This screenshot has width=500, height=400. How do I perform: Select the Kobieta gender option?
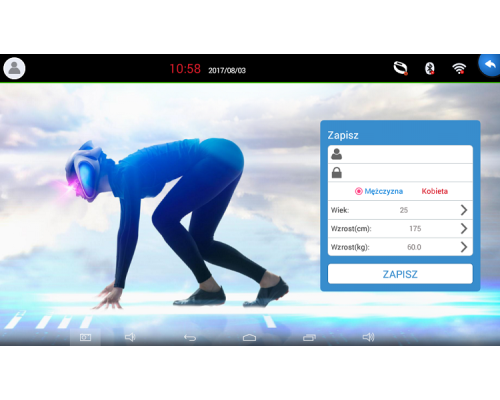(434, 191)
